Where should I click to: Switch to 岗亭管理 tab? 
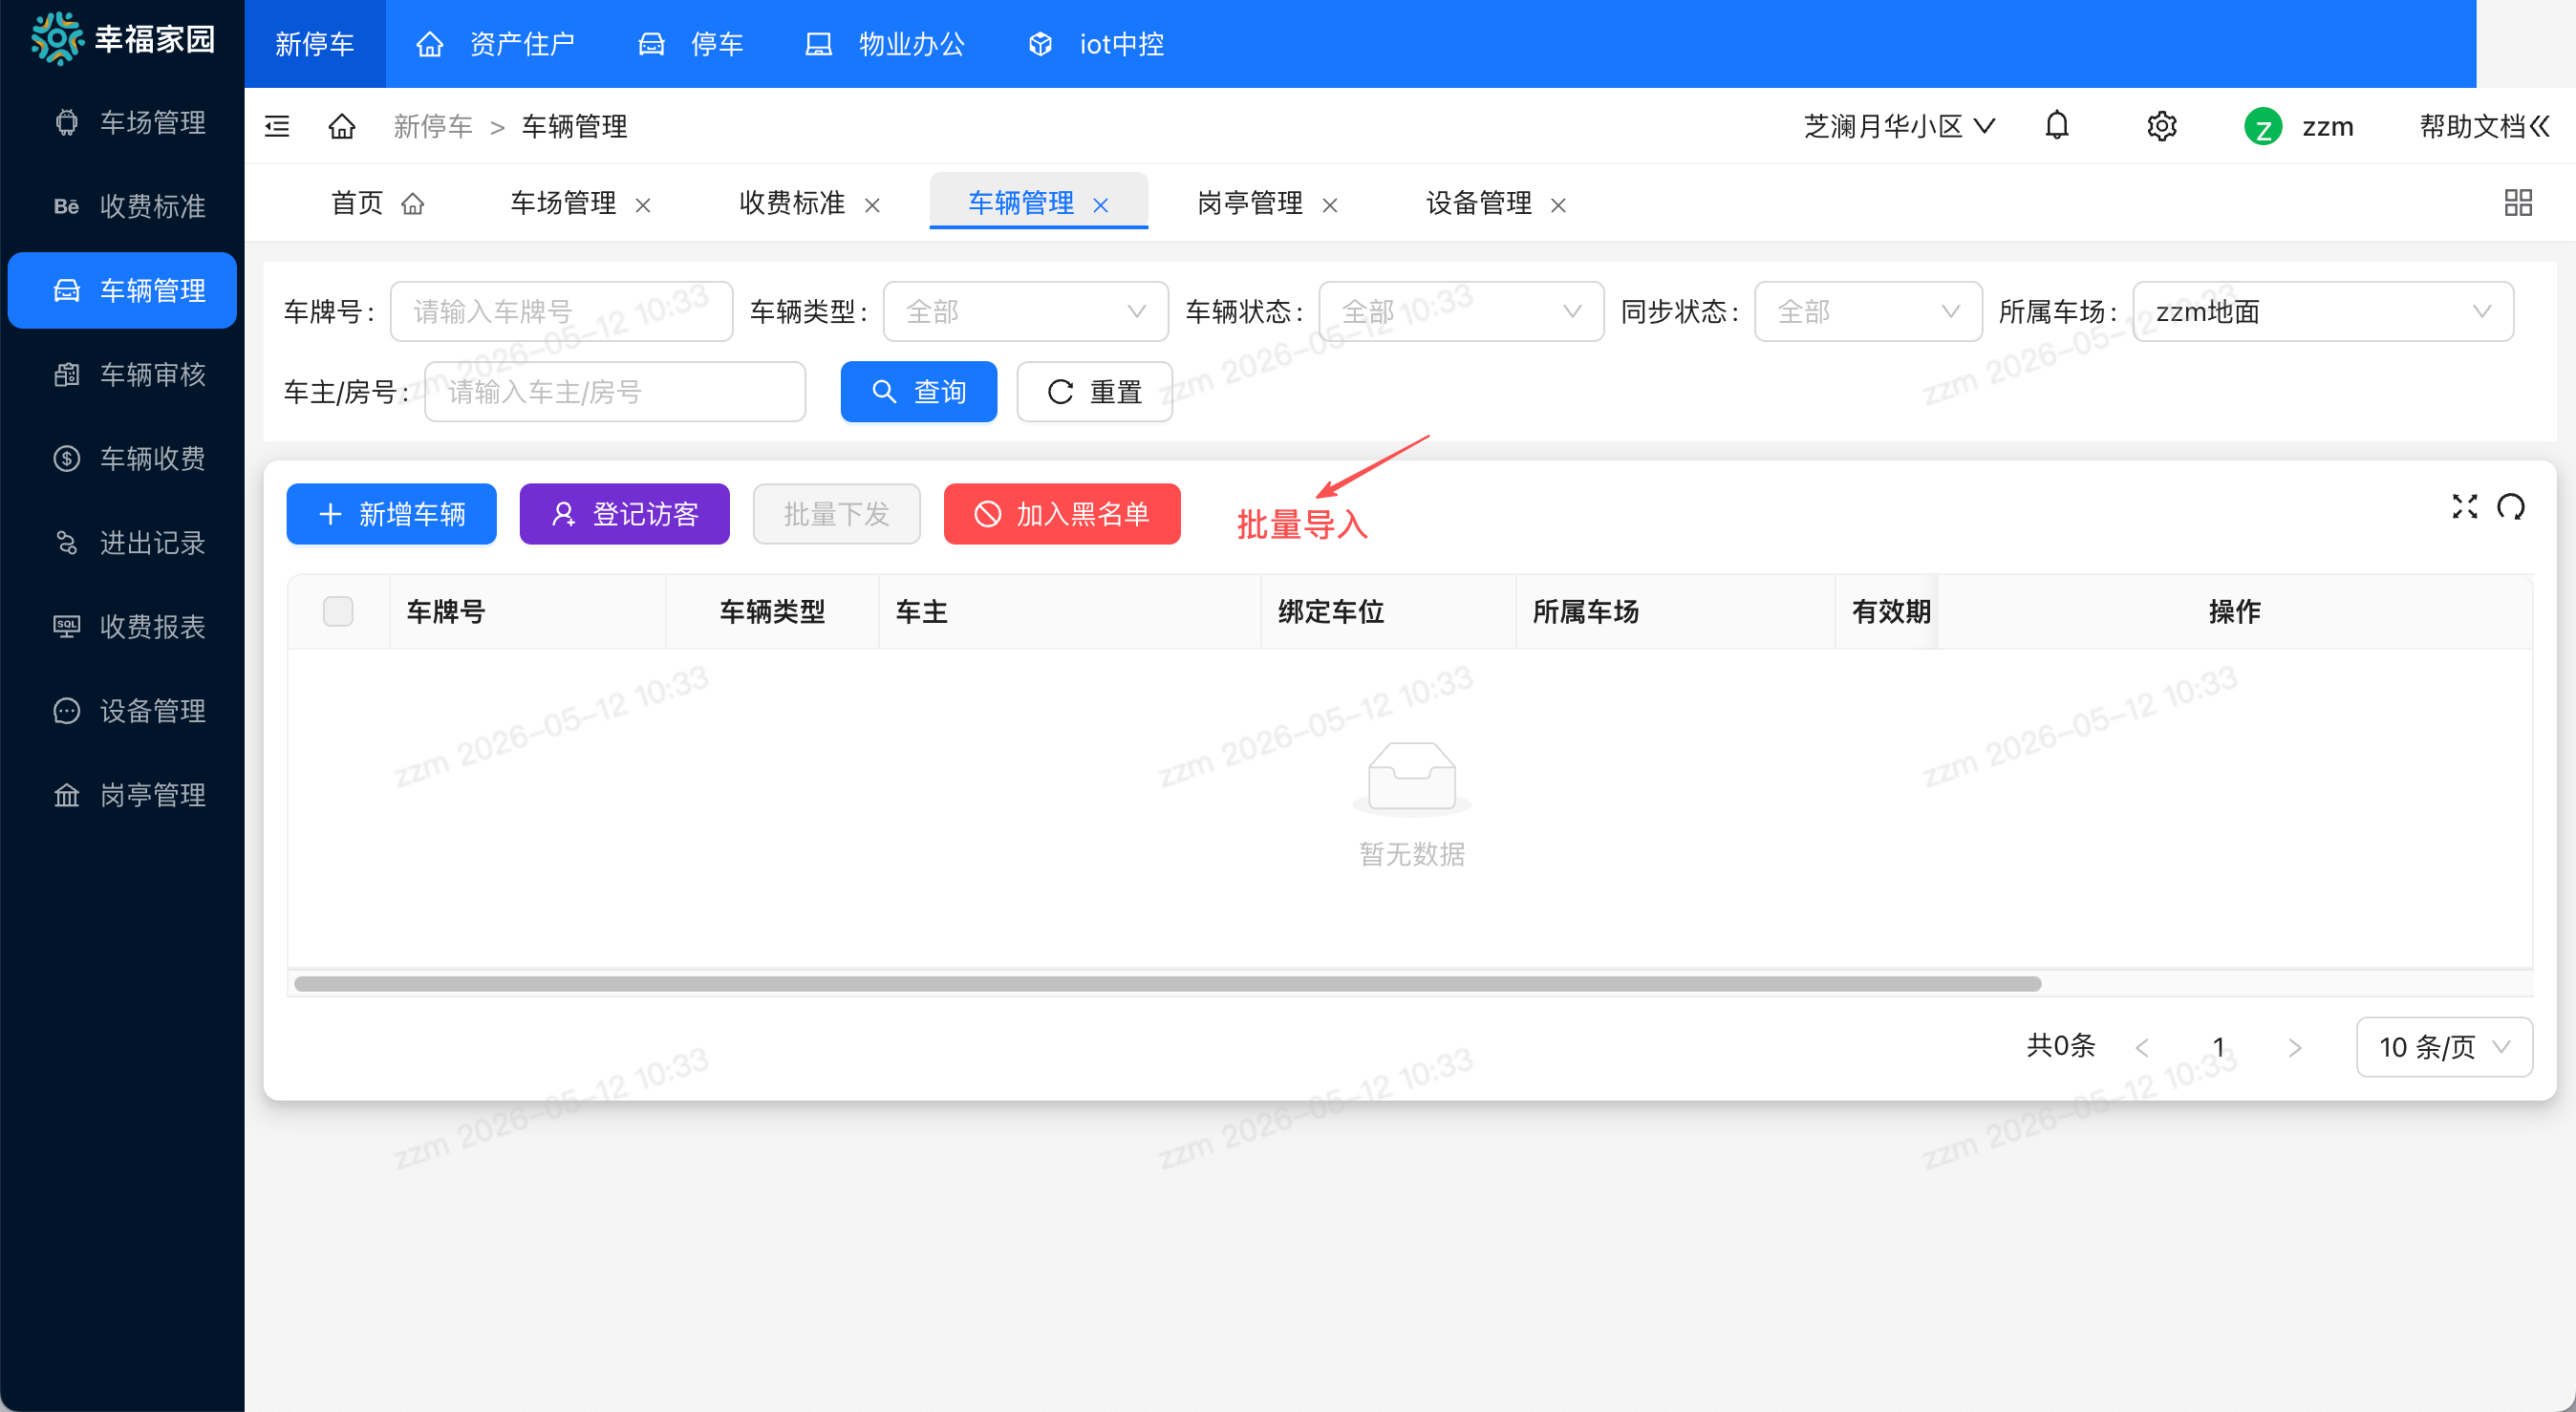[x=1250, y=203]
